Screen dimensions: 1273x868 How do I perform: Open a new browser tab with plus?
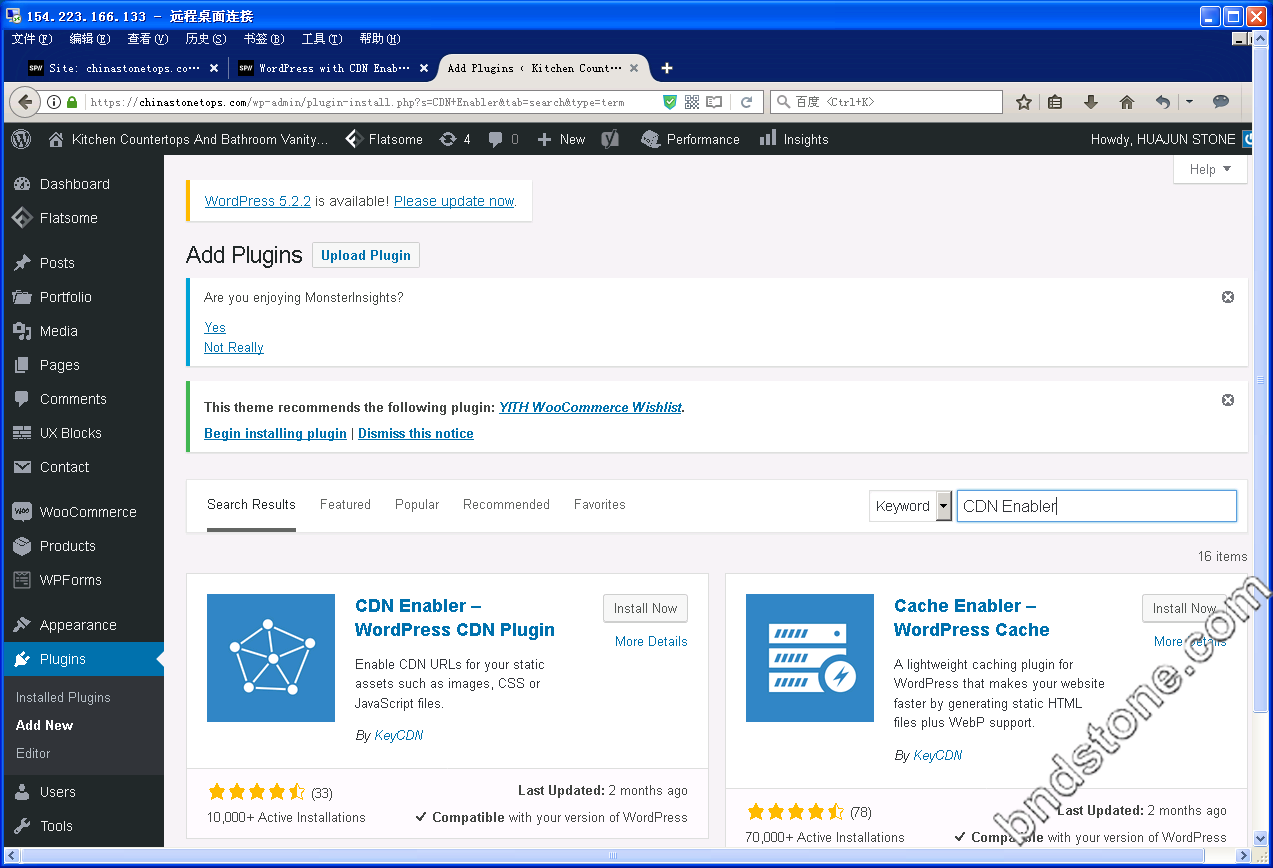coord(667,68)
